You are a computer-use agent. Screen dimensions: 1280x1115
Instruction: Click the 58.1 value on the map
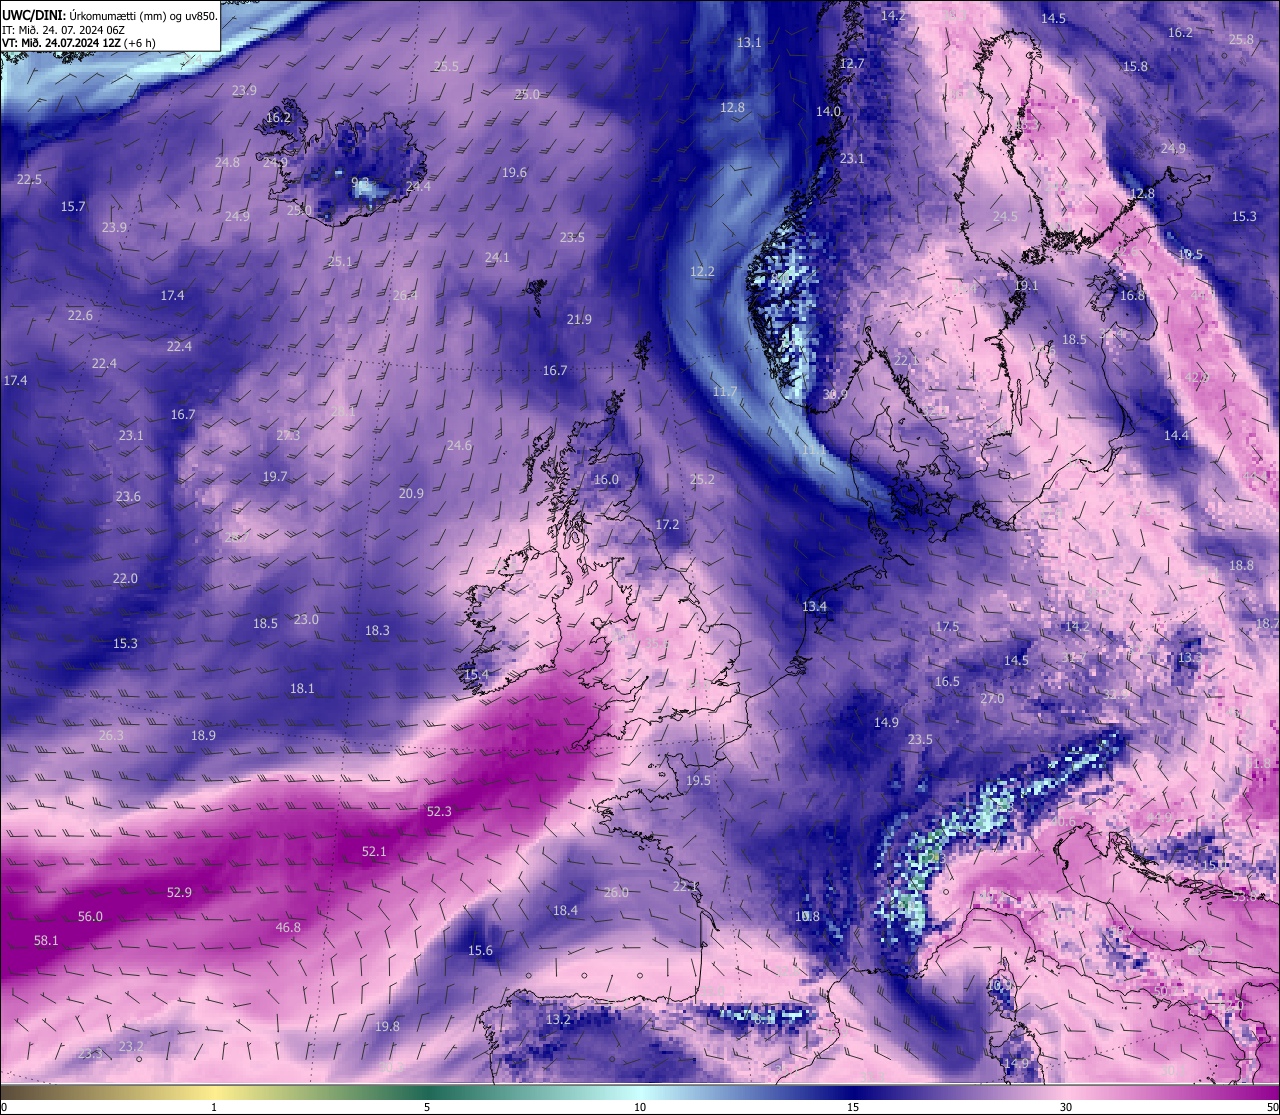click(x=46, y=941)
